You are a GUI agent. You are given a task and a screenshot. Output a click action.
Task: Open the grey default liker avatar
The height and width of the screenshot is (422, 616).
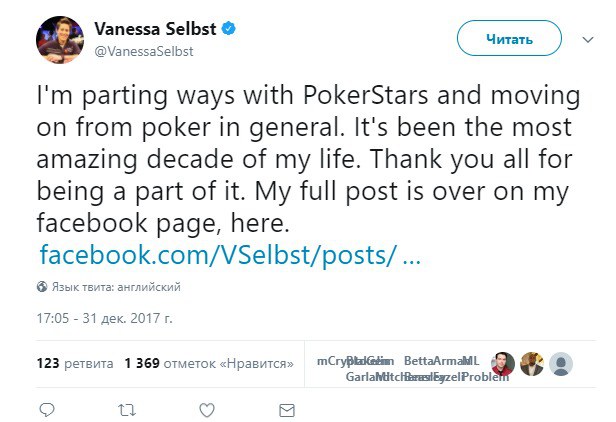click(561, 365)
